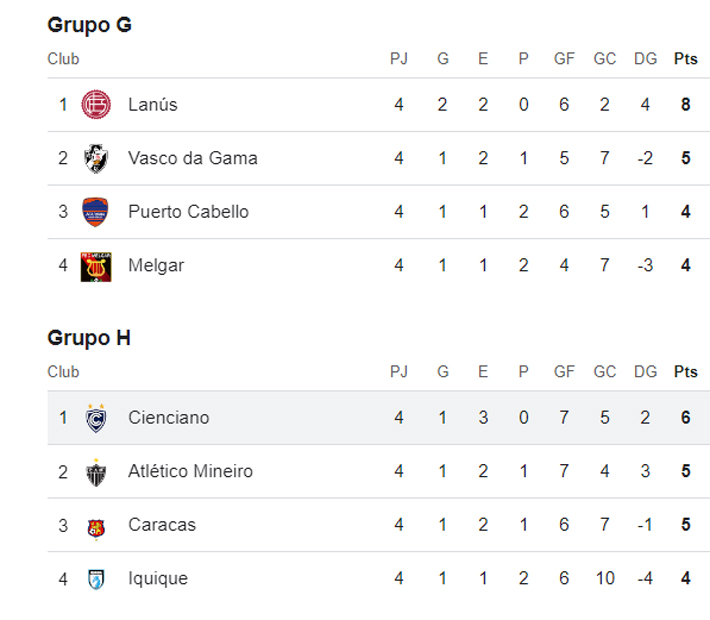Click the Puerto Cabello club logo

96,212
